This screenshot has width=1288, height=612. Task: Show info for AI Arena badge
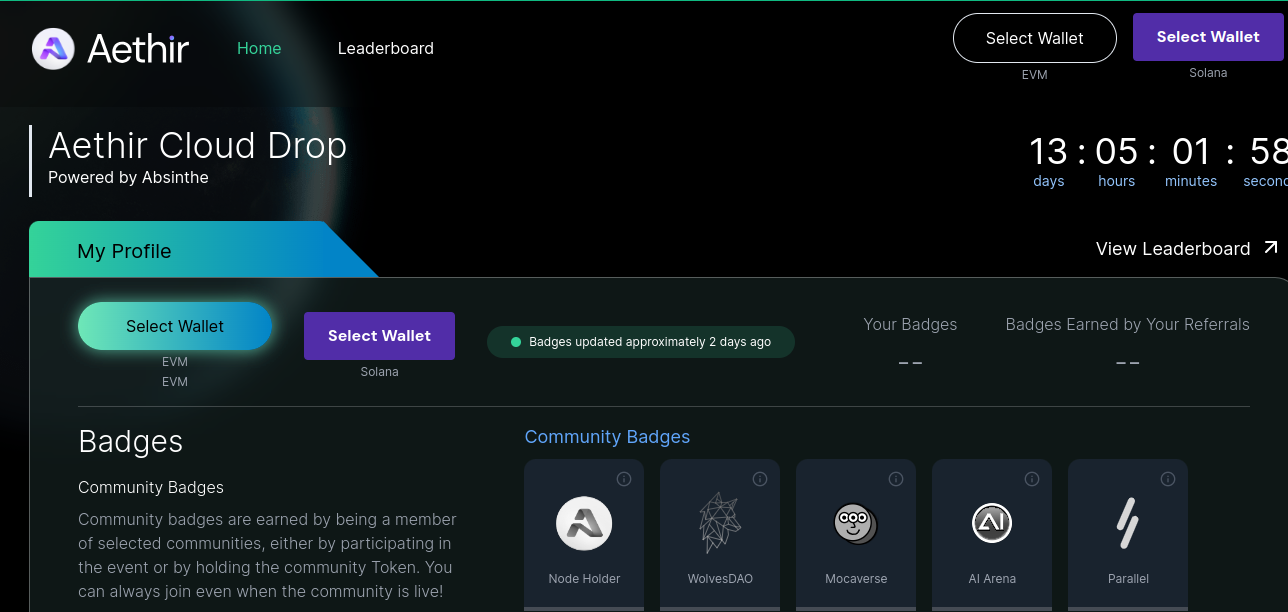click(1032, 479)
